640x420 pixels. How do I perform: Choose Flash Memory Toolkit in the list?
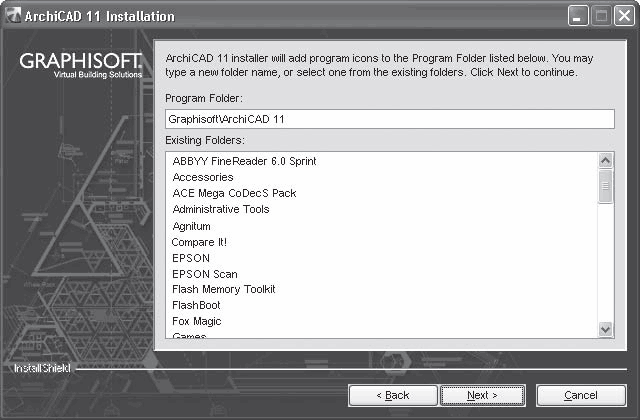223,289
